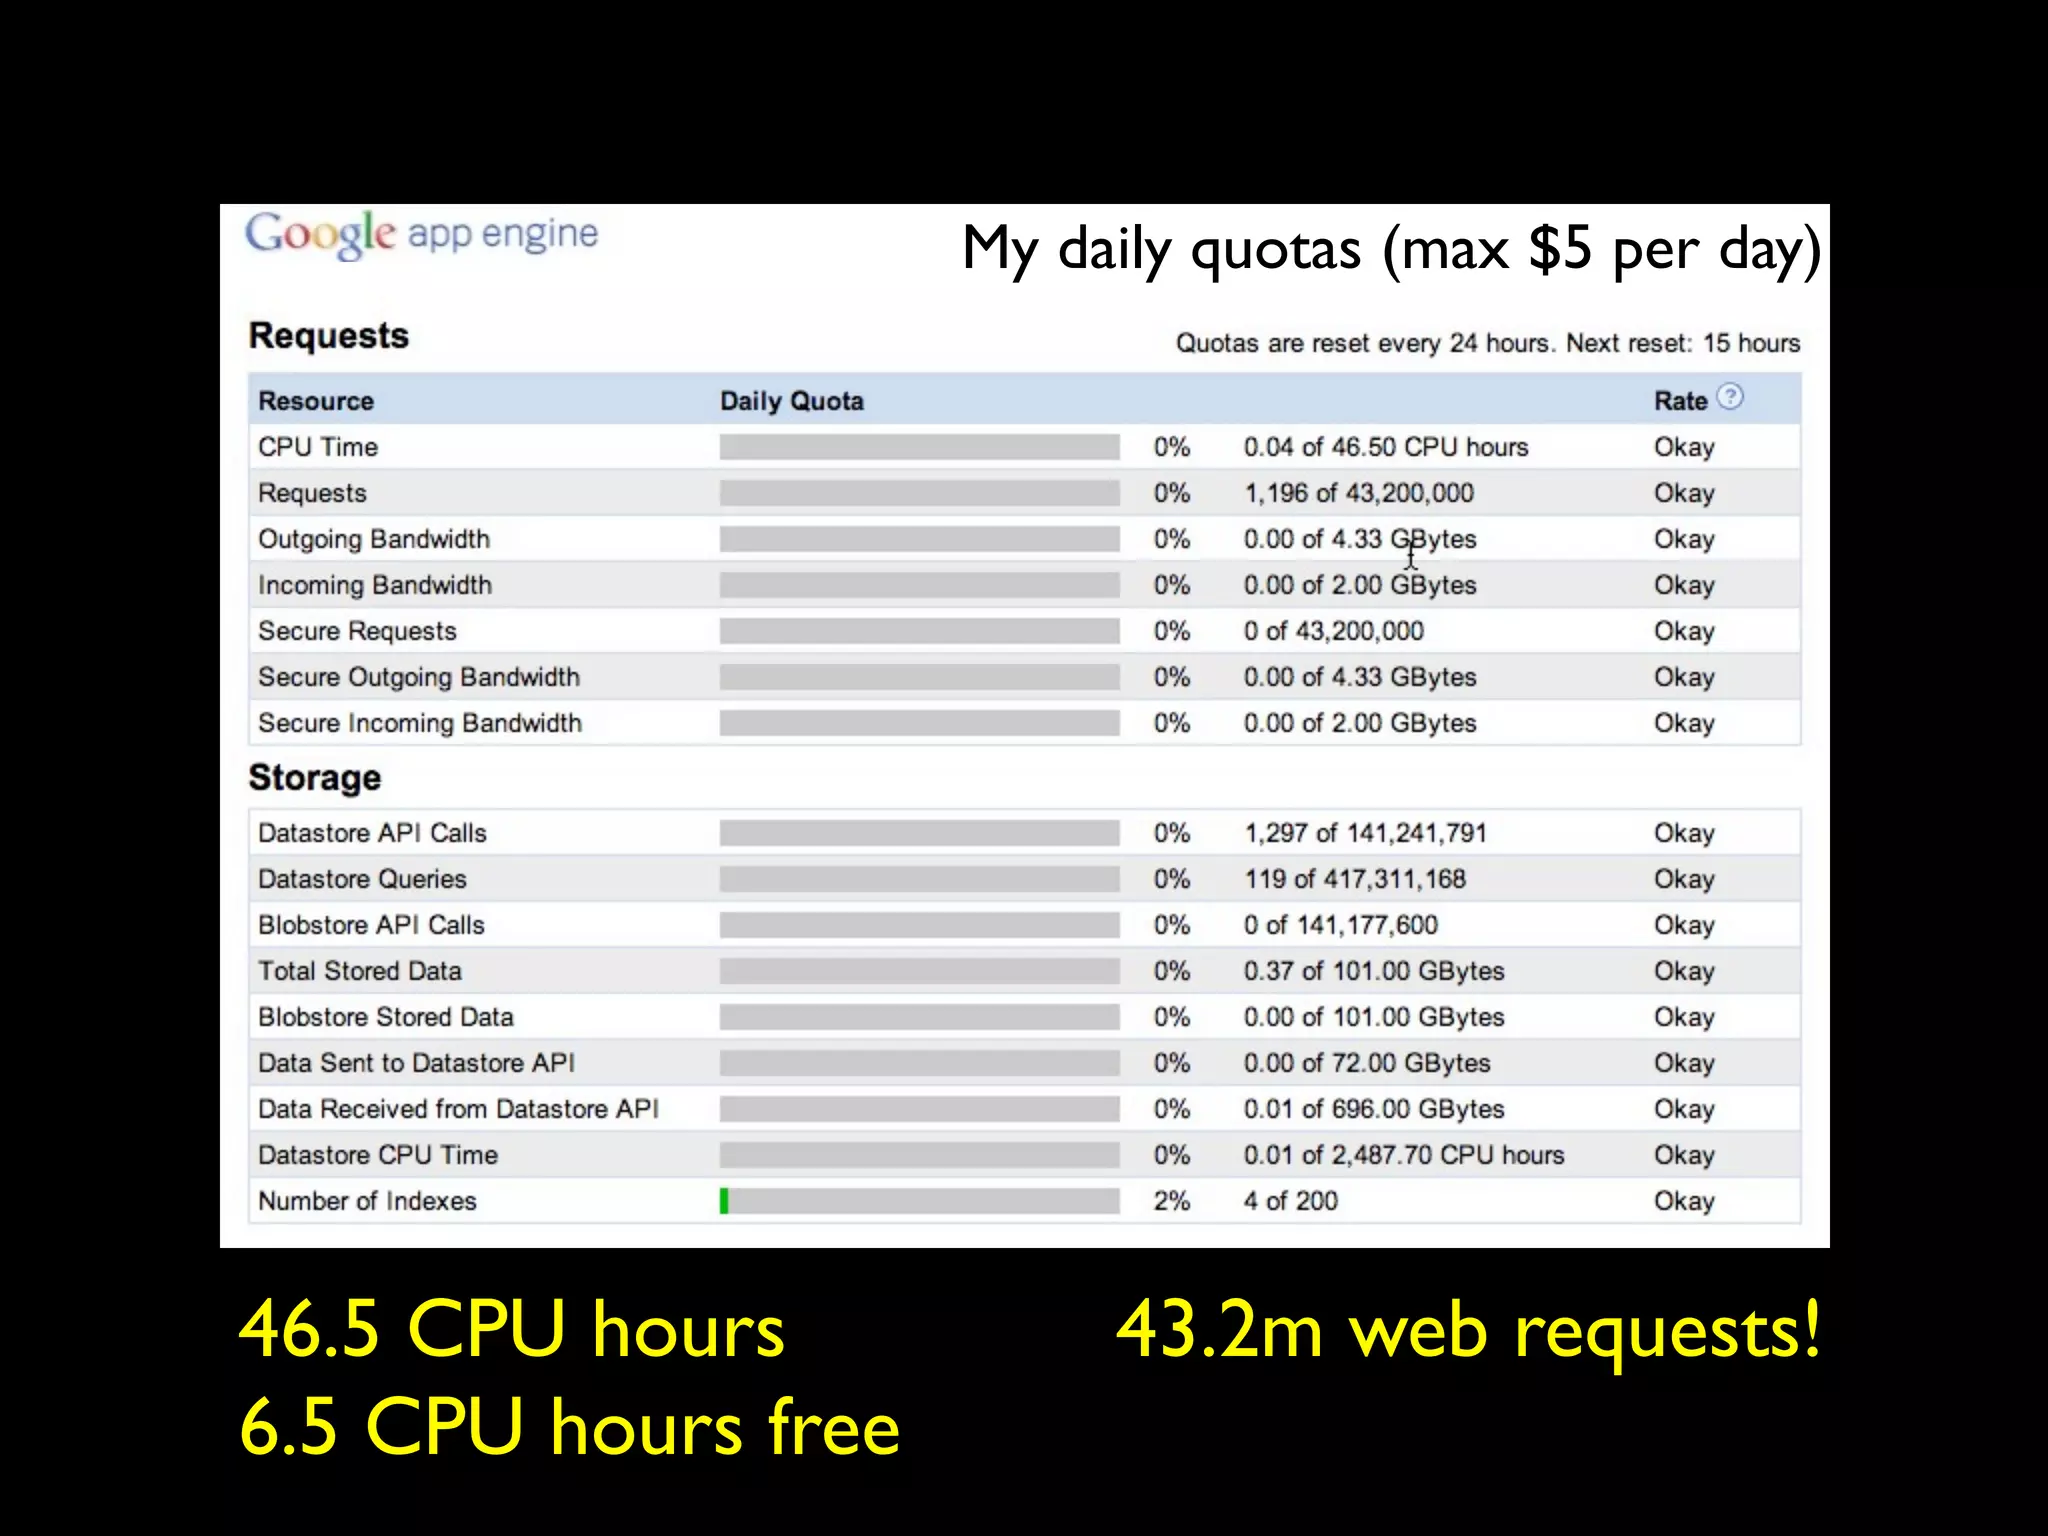
Task: Click 'Okay' rate in Number of Indexes row
Action: [1684, 1201]
